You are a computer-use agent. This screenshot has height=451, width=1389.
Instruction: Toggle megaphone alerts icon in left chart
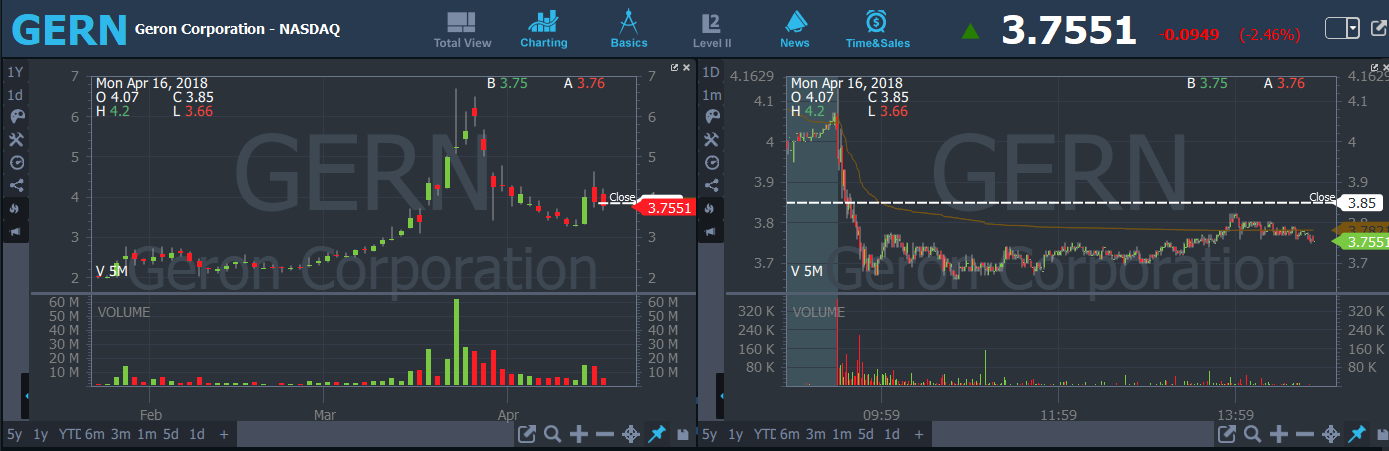(x=15, y=232)
